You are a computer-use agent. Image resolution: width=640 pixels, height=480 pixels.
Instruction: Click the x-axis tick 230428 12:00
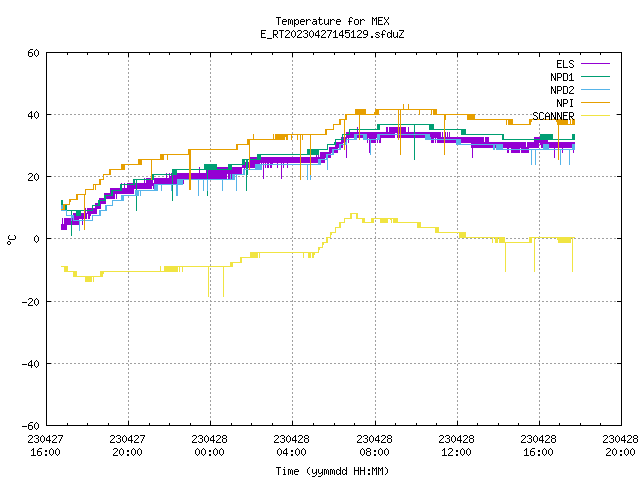pyautogui.click(x=456, y=446)
